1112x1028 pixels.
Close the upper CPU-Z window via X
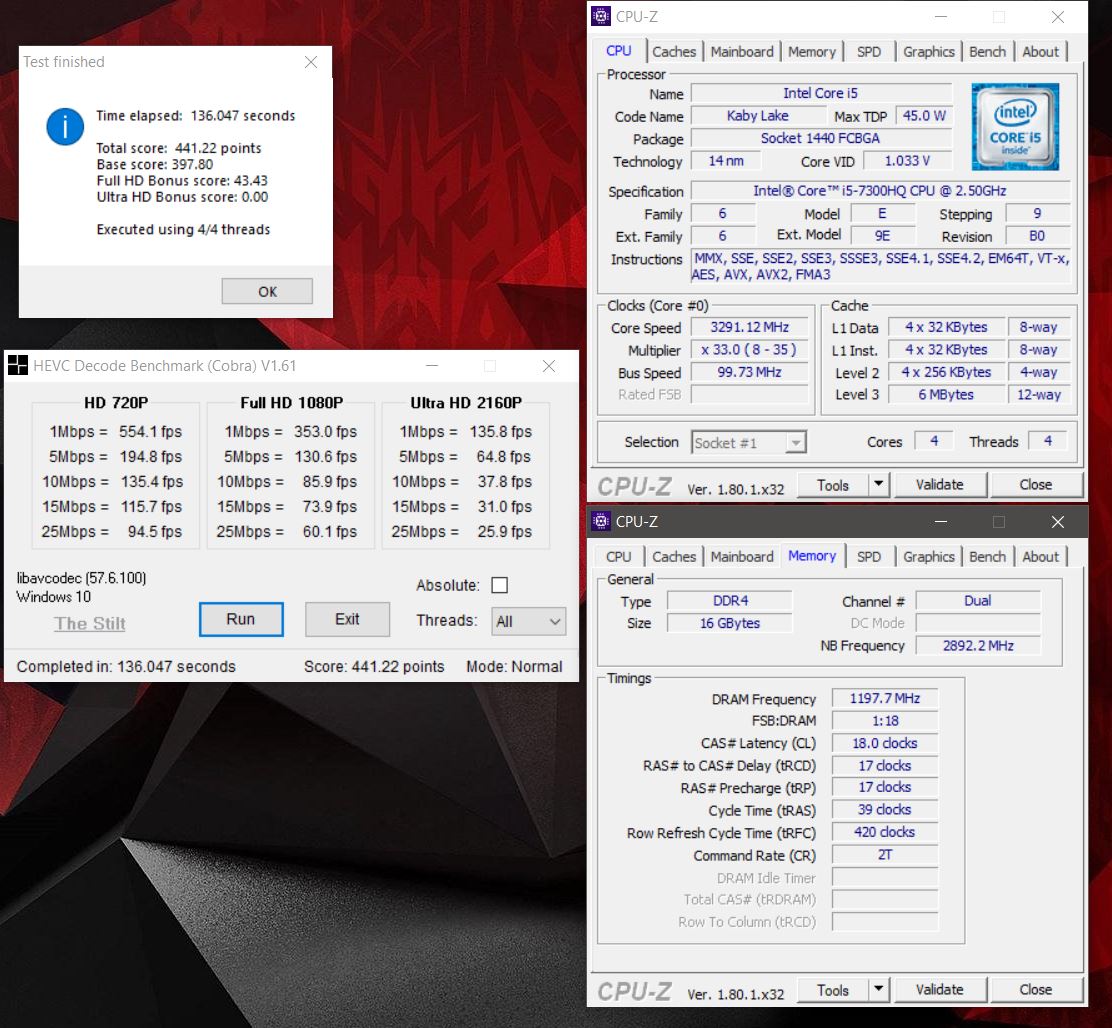pos(1057,16)
